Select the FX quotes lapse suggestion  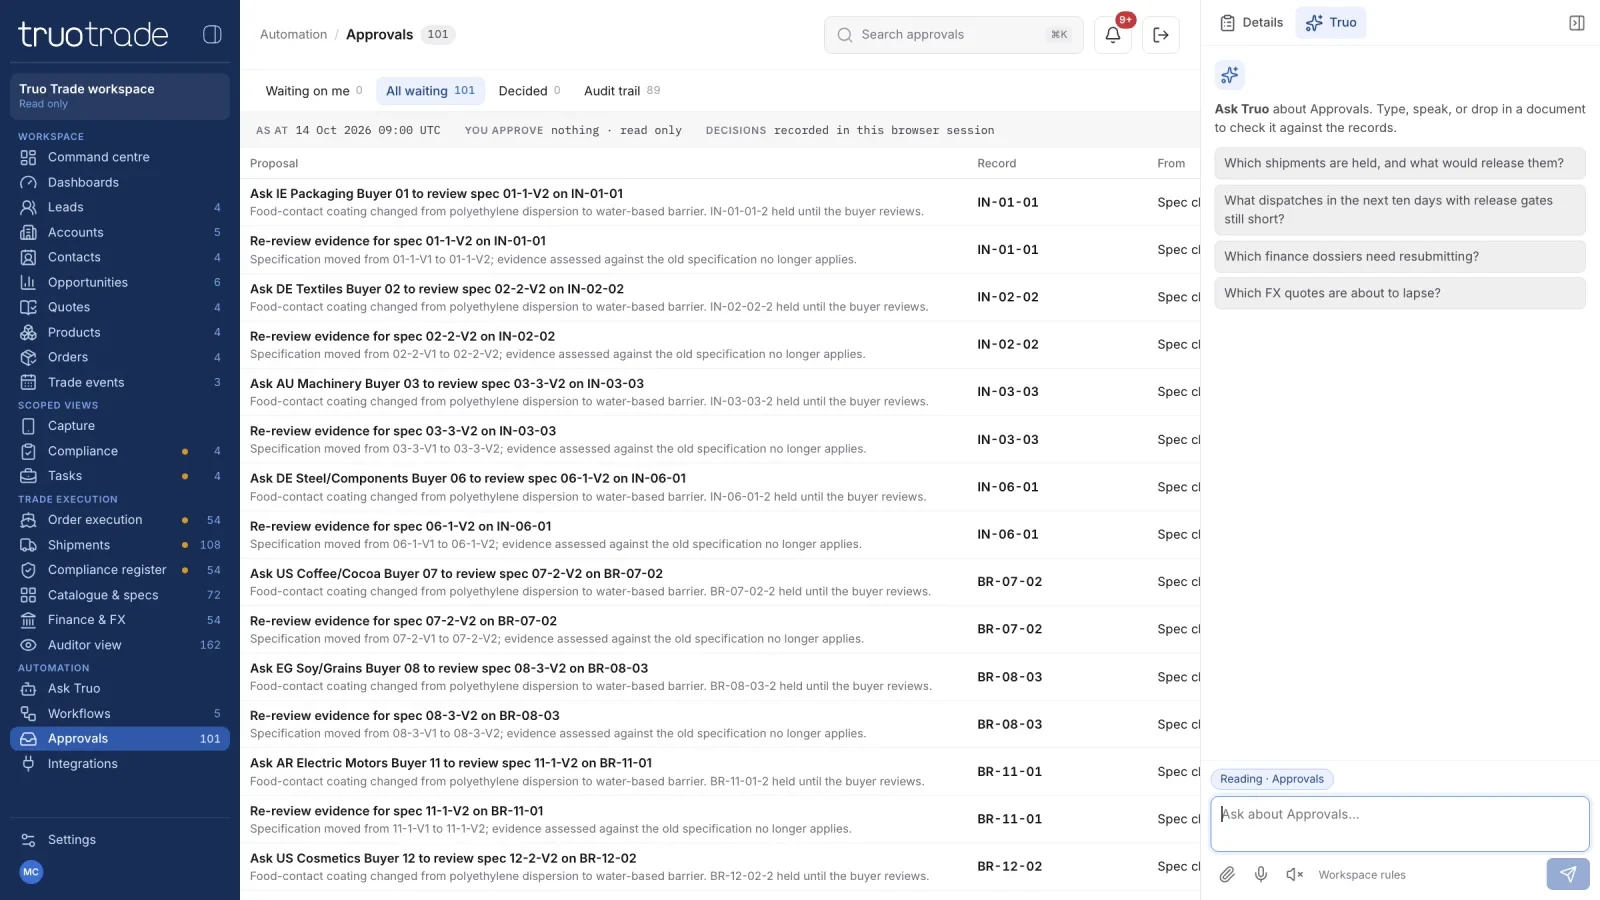coord(1400,293)
